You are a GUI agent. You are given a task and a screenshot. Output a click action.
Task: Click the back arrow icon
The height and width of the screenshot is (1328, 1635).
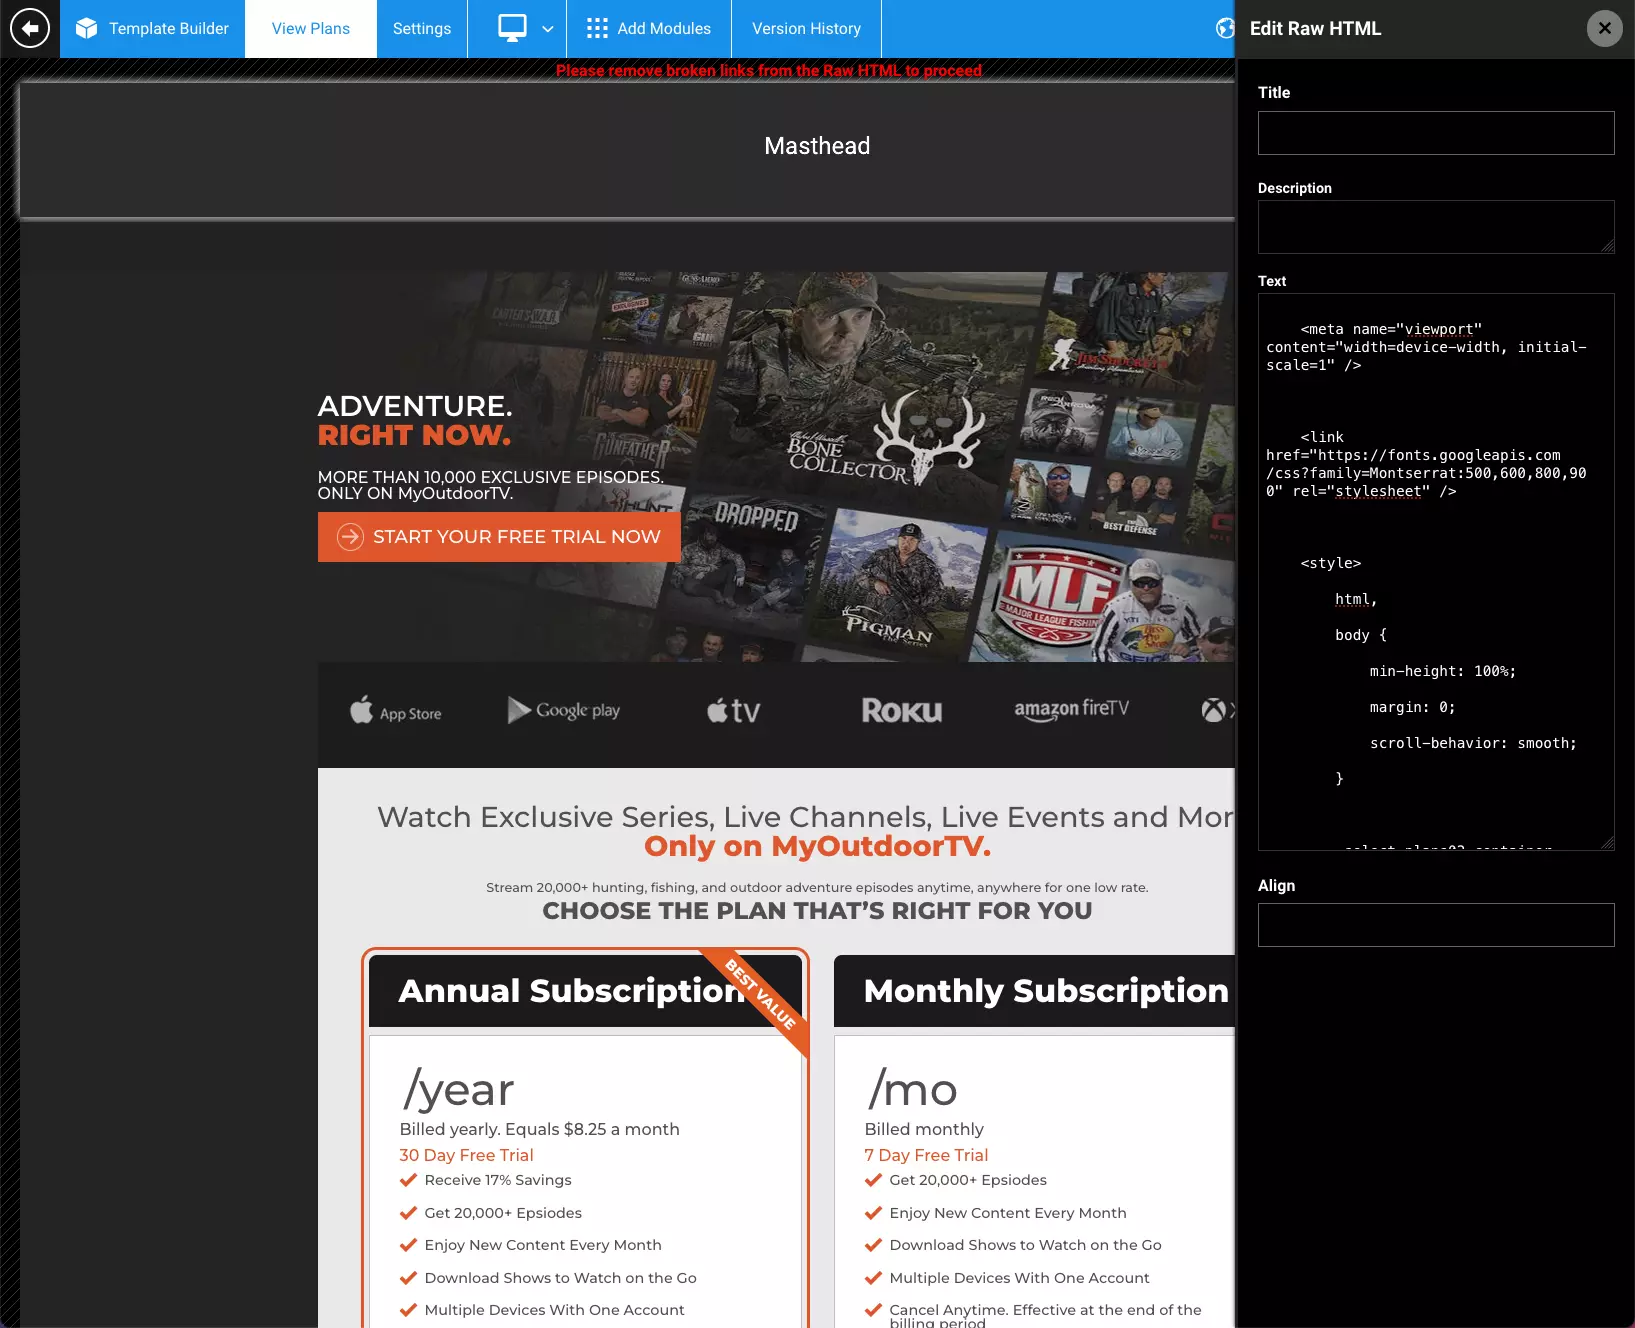[30, 28]
